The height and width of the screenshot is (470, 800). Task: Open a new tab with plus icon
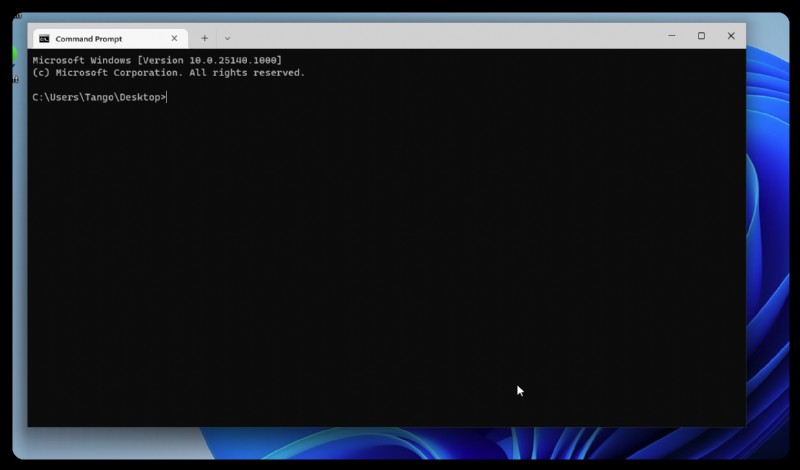(x=204, y=38)
